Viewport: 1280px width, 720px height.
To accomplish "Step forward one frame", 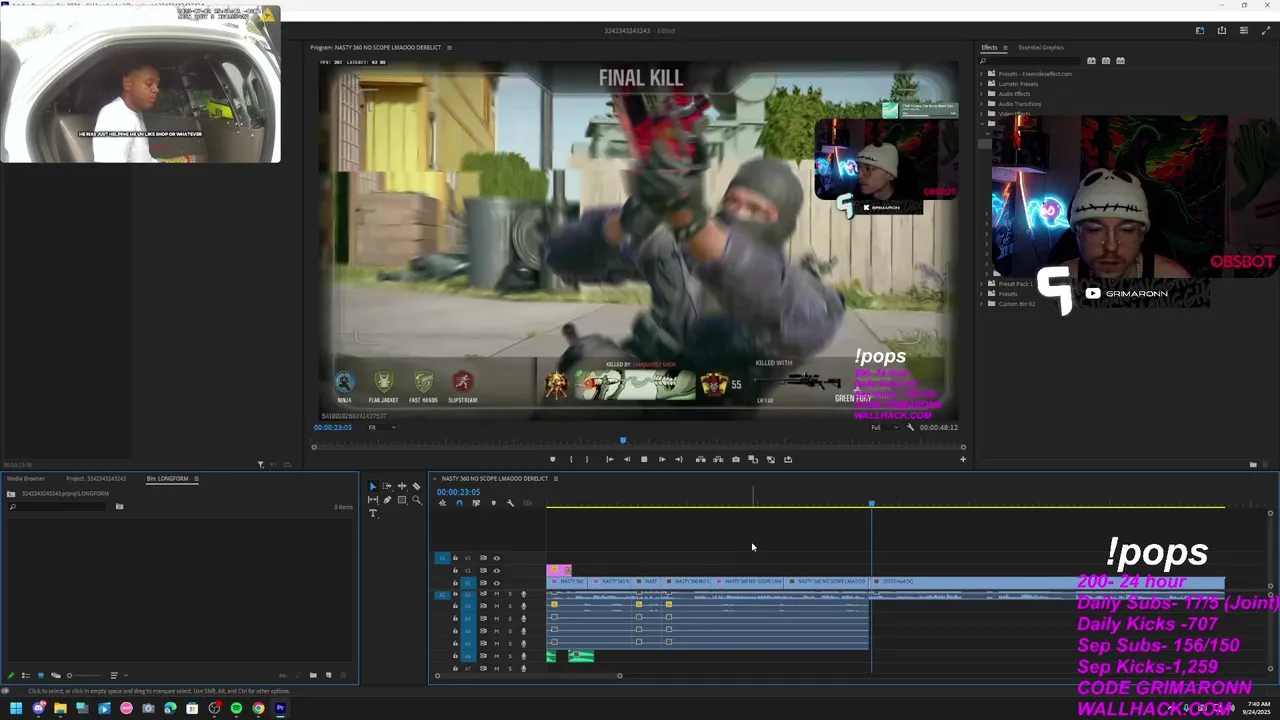I will click(662, 459).
